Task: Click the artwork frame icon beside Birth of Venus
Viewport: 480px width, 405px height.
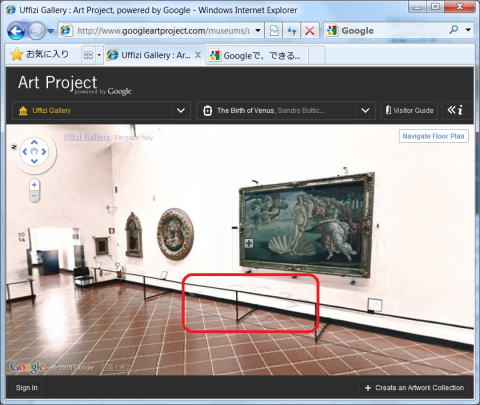Action: point(207,110)
